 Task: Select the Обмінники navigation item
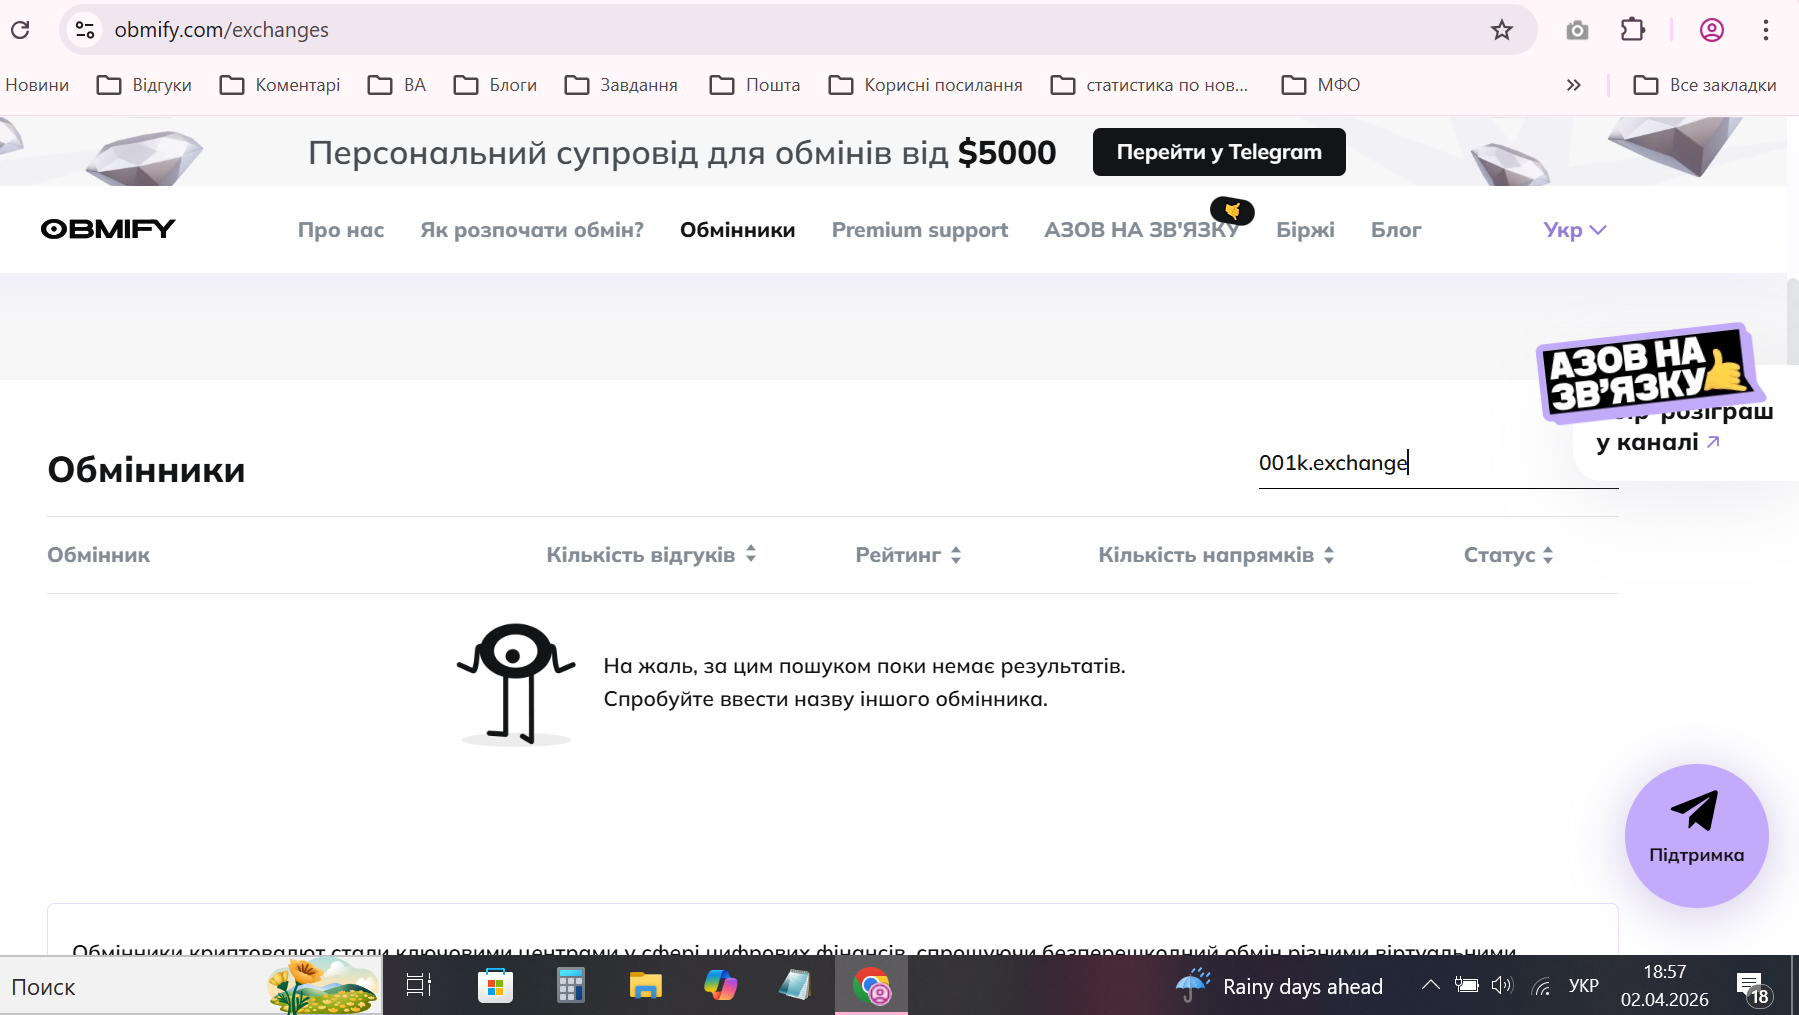point(738,230)
